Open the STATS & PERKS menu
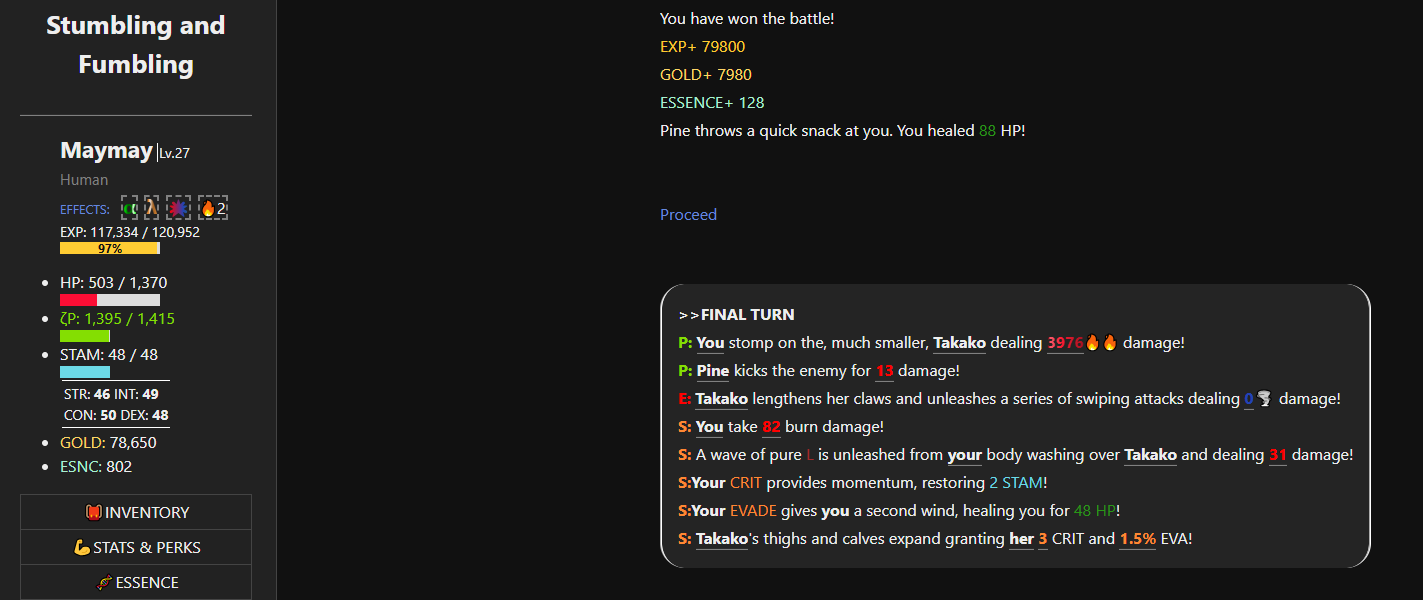 coord(136,548)
